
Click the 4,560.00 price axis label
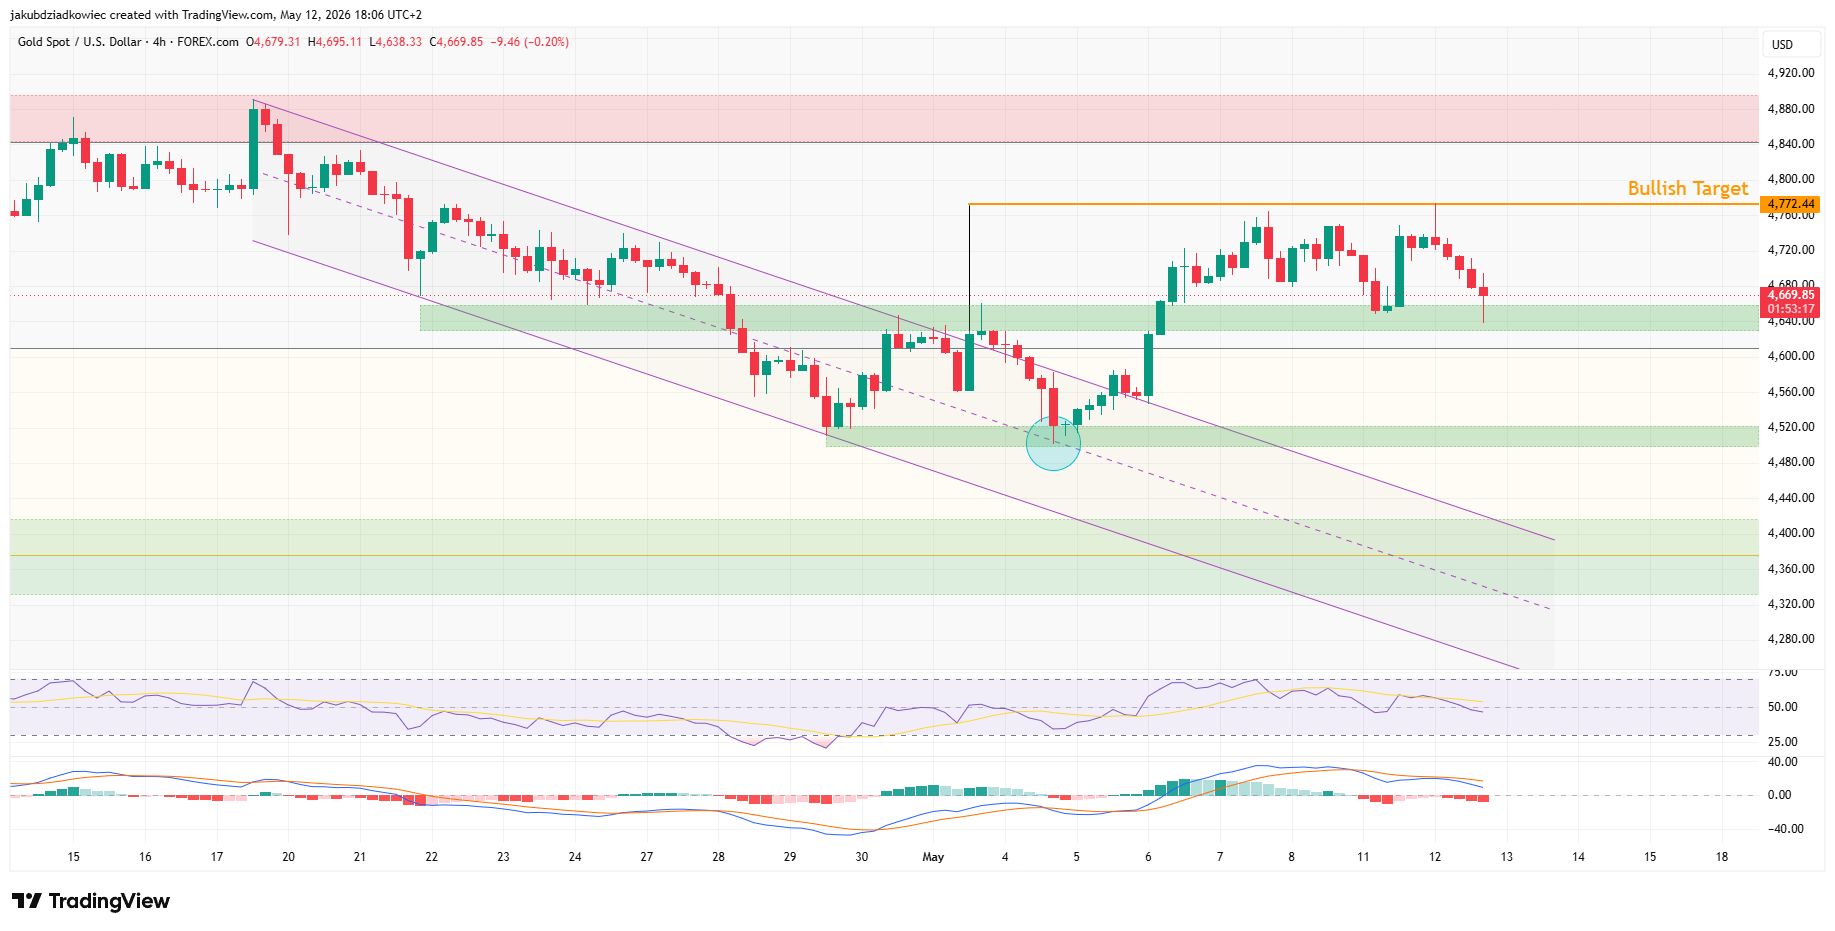[x=1790, y=392]
